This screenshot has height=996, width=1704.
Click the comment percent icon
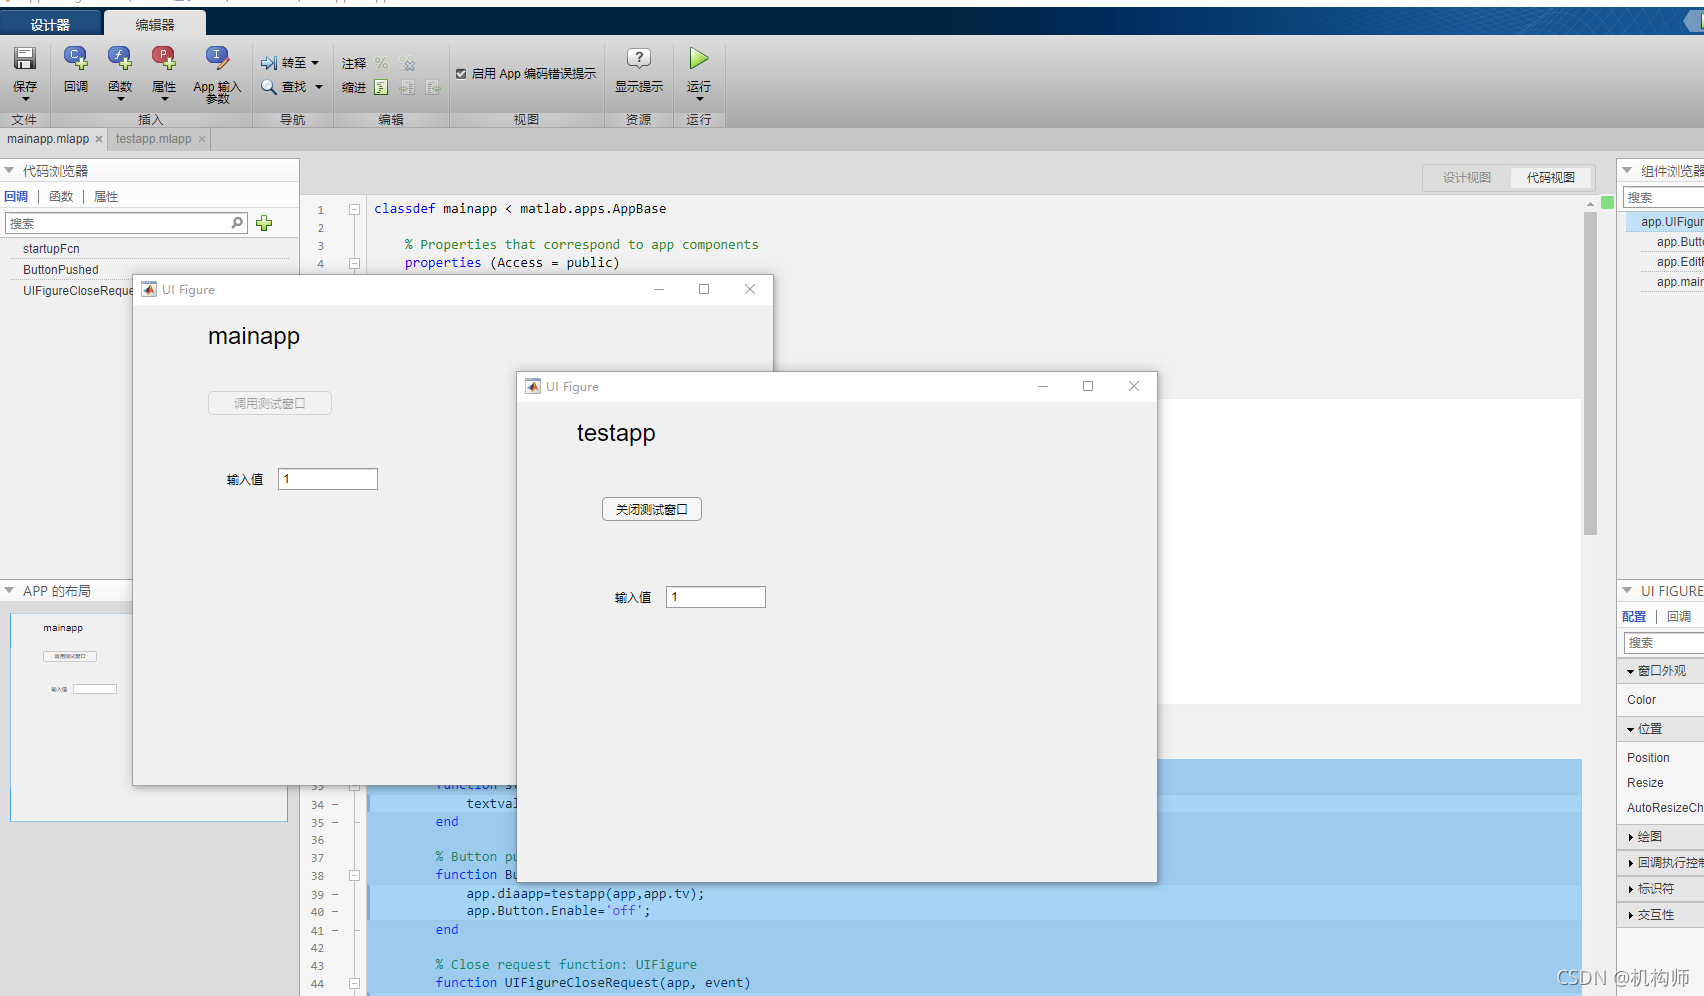[x=381, y=63]
